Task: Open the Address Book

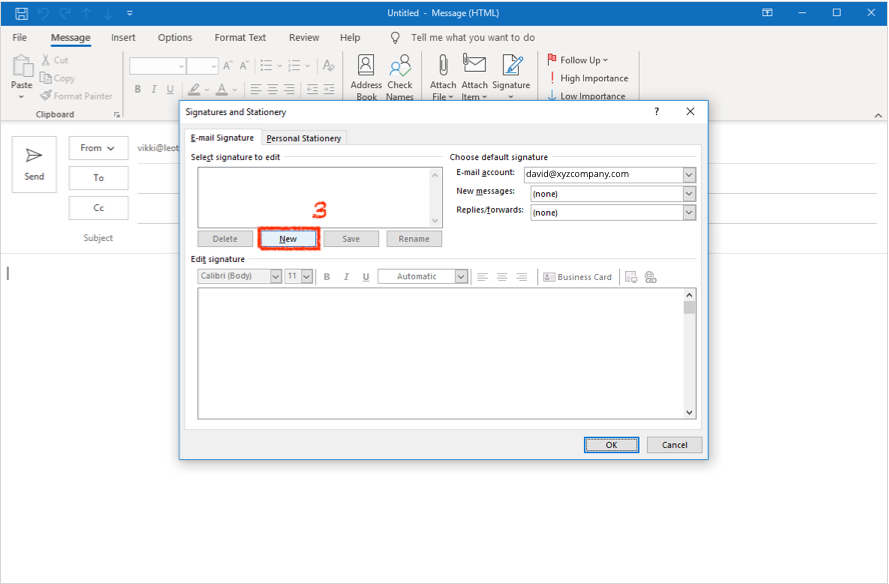Action: point(366,78)
